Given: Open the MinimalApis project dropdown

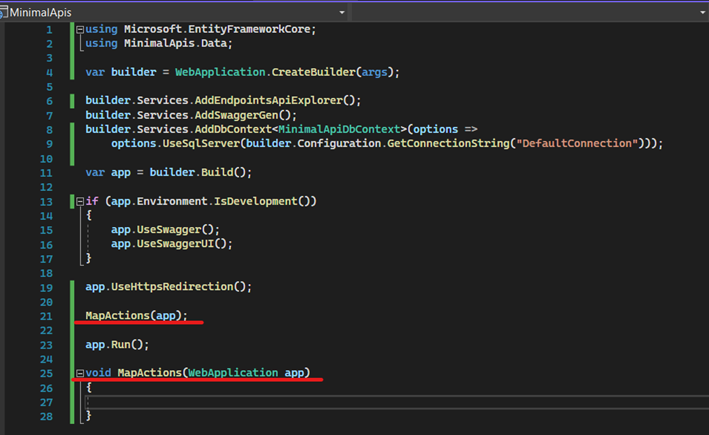Looking at the screenshot, I should 341,11.
